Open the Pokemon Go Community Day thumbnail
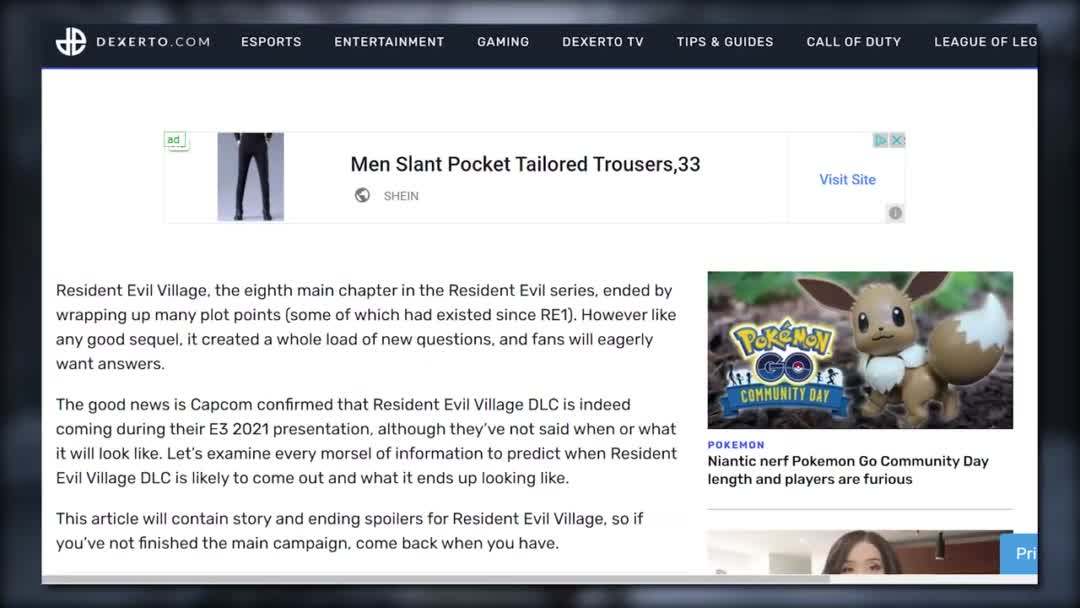The image size is (1080, 608). [860, 350]
